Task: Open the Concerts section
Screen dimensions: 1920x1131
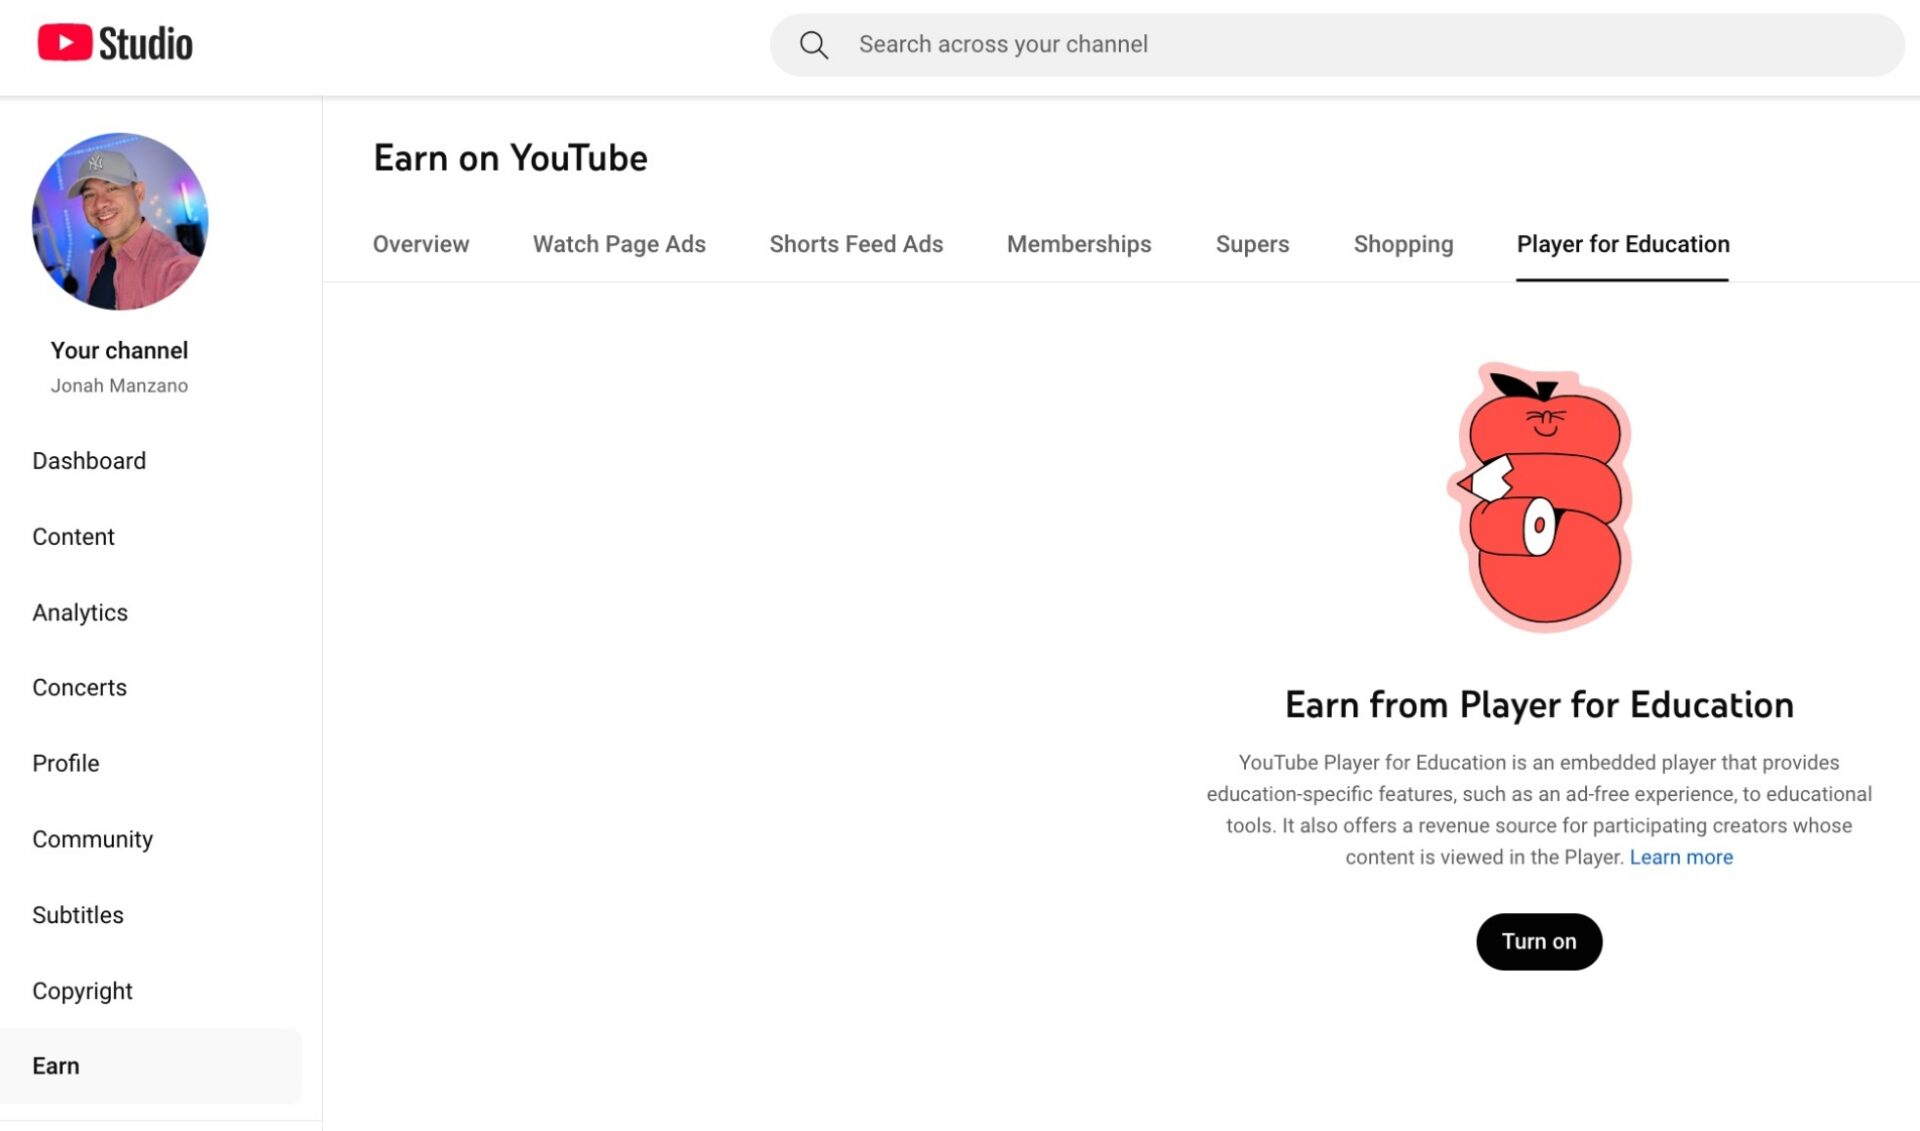Action: (x=79, y=687)
